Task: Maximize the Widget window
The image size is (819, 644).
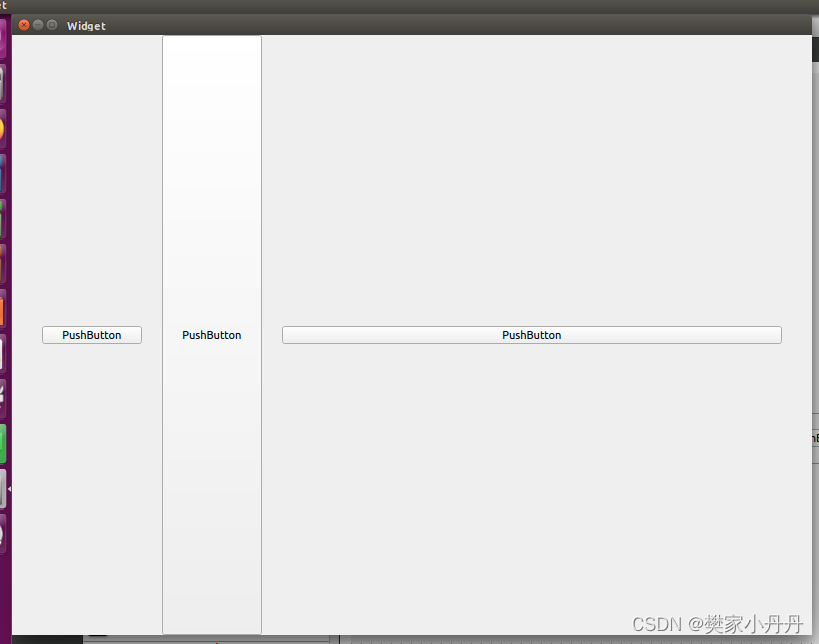Action: point(51,25)
